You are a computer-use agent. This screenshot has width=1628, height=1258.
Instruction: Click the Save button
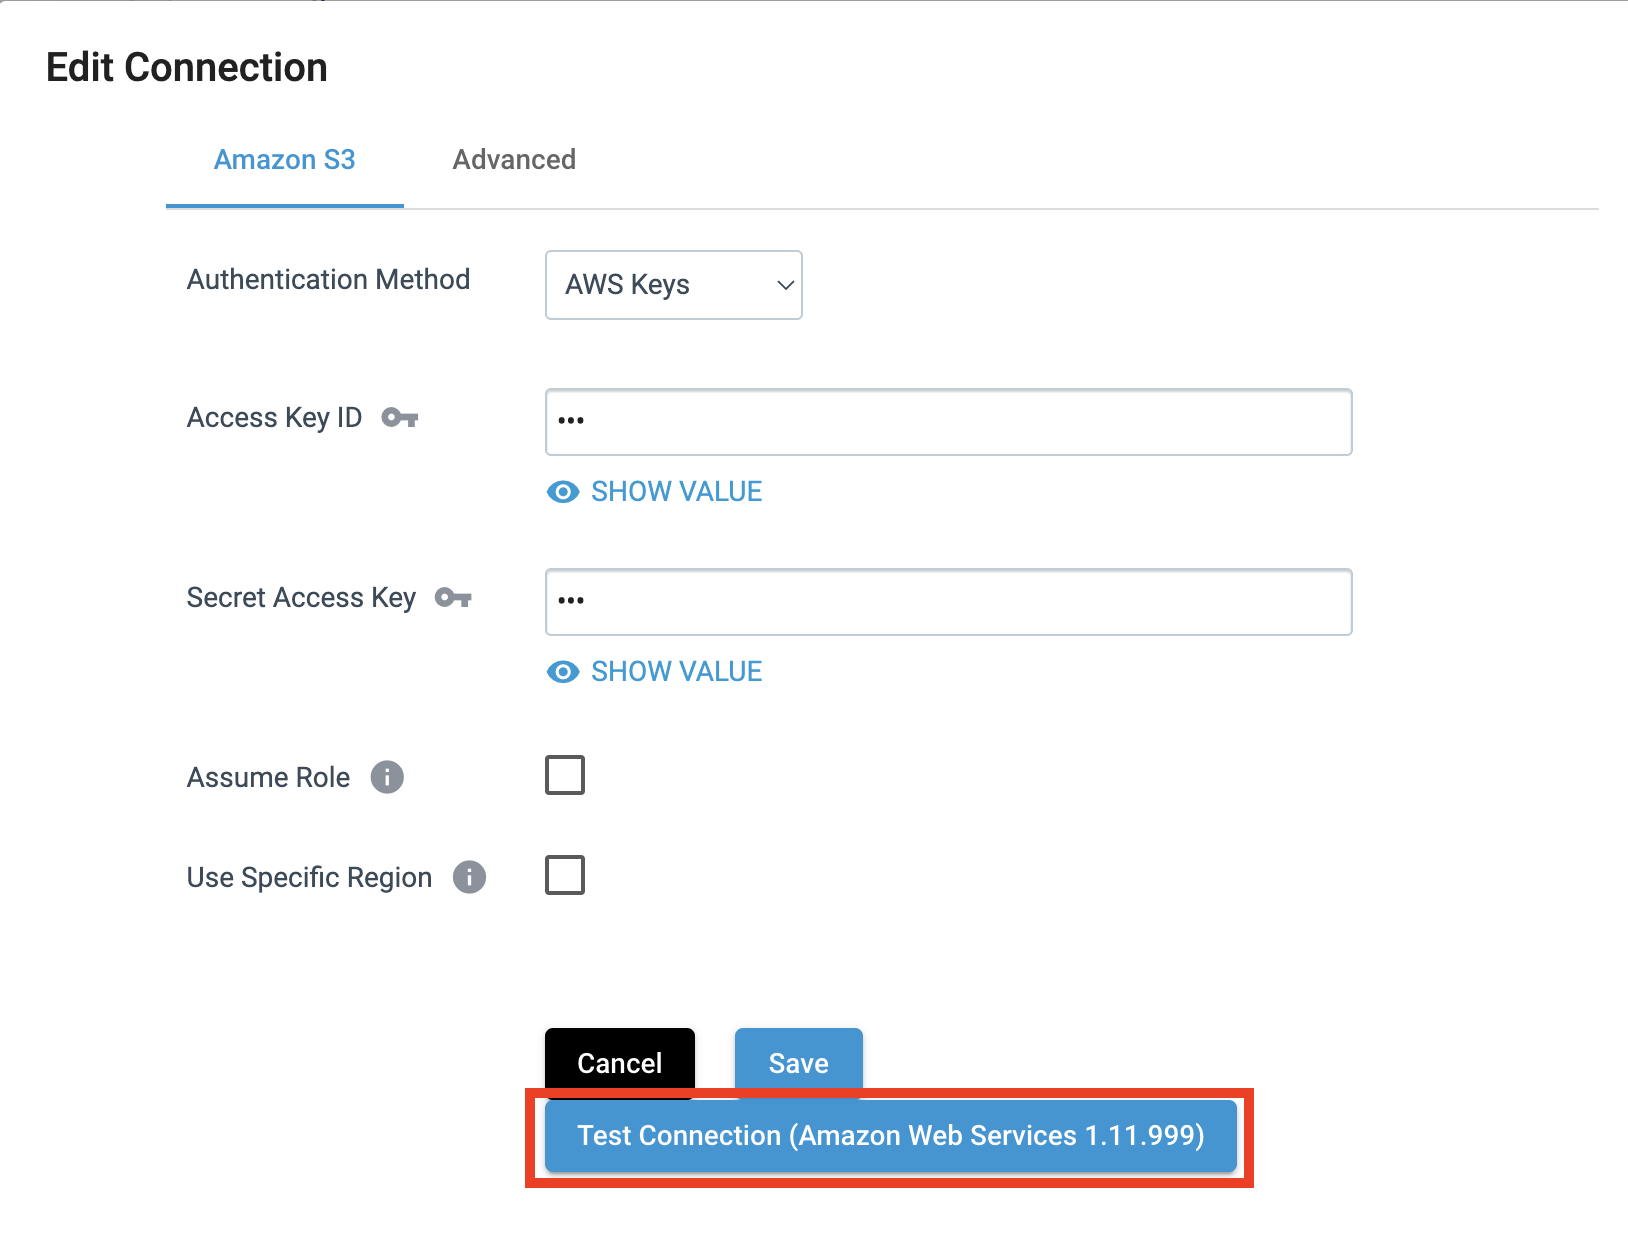(x=799, y=1062)
